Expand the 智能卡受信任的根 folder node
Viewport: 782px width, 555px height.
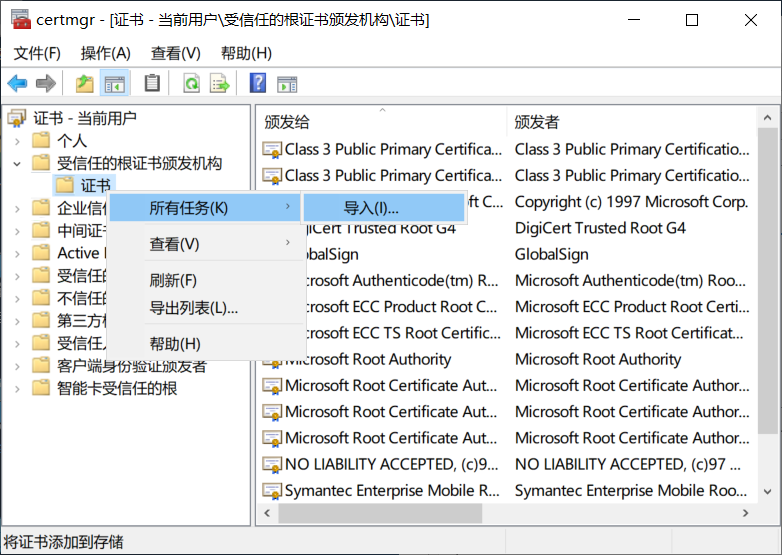coord(17,389)
